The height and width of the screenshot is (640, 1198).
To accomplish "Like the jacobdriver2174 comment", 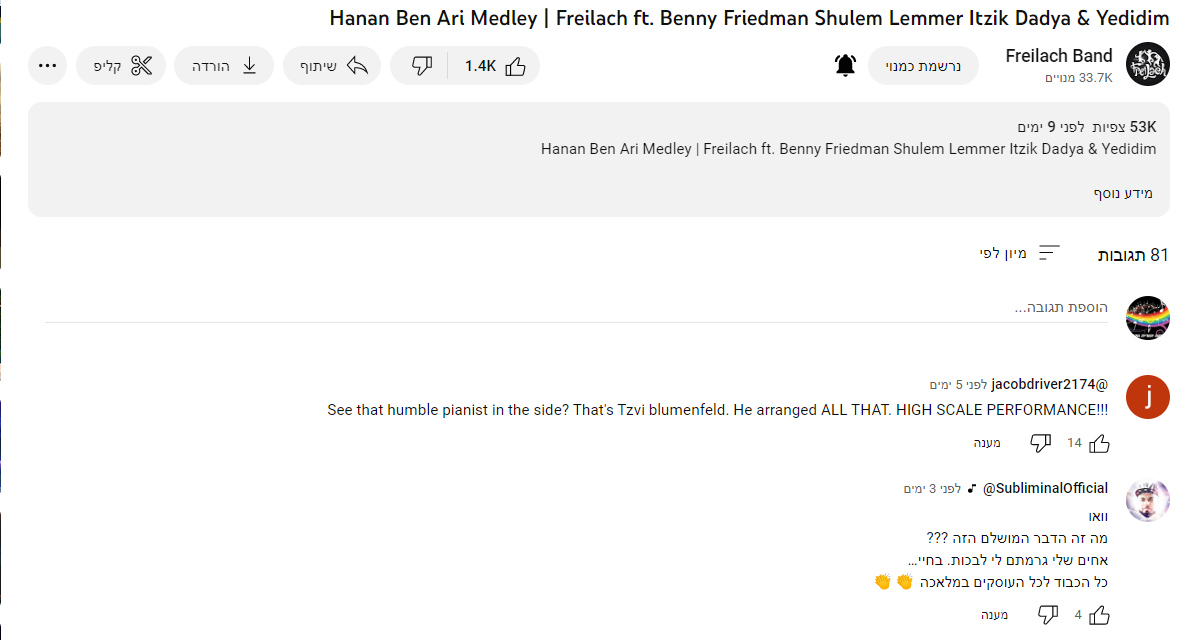I will click(1099, 443).
